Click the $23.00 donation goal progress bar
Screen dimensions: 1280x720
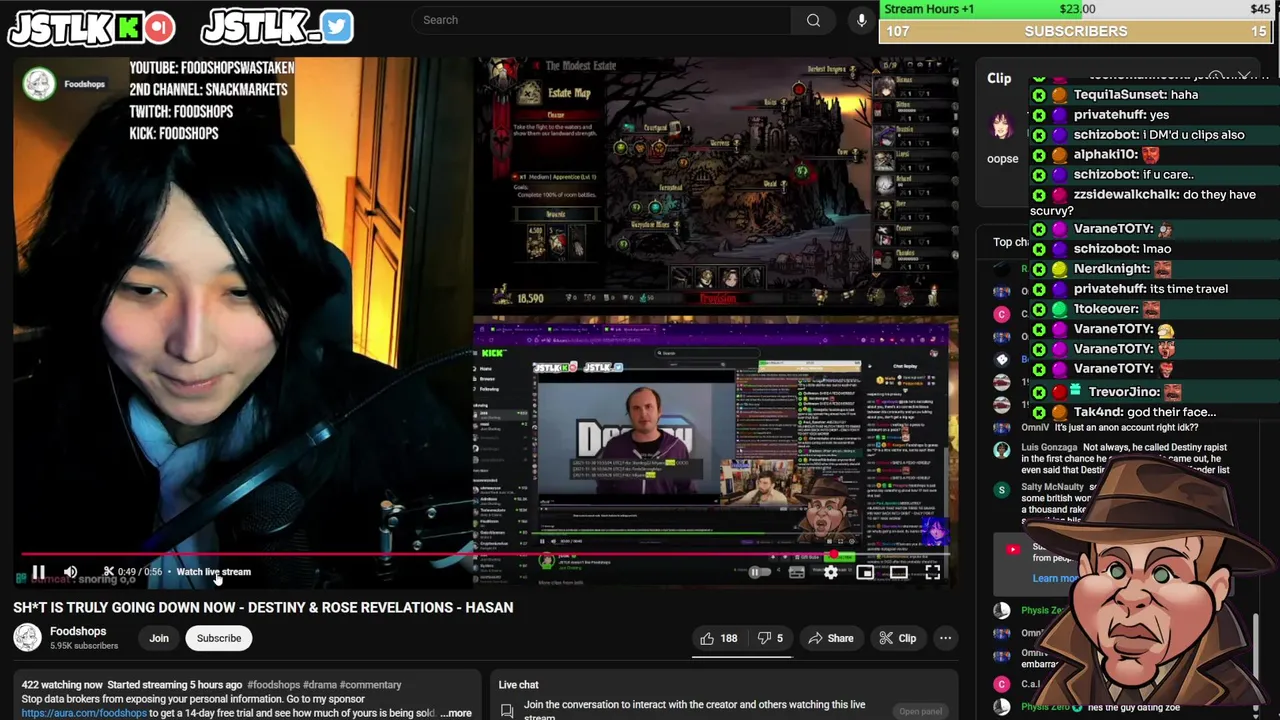[x=1075, y=9]
